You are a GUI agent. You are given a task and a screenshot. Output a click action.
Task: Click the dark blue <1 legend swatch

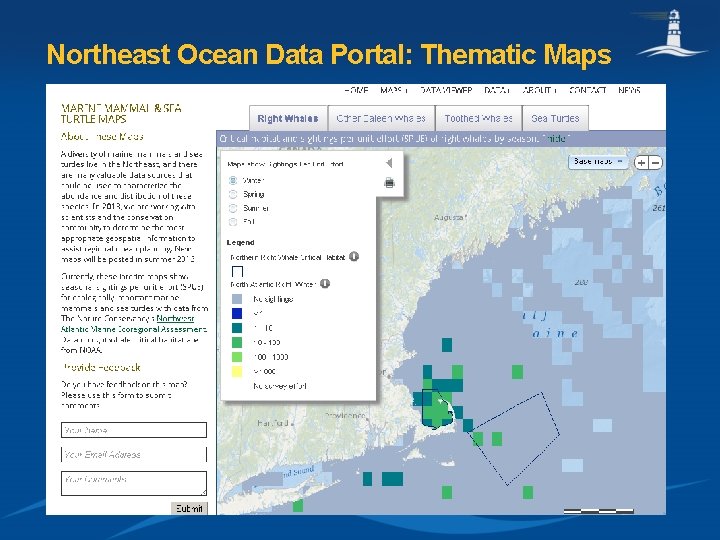[x=237, y=314]
